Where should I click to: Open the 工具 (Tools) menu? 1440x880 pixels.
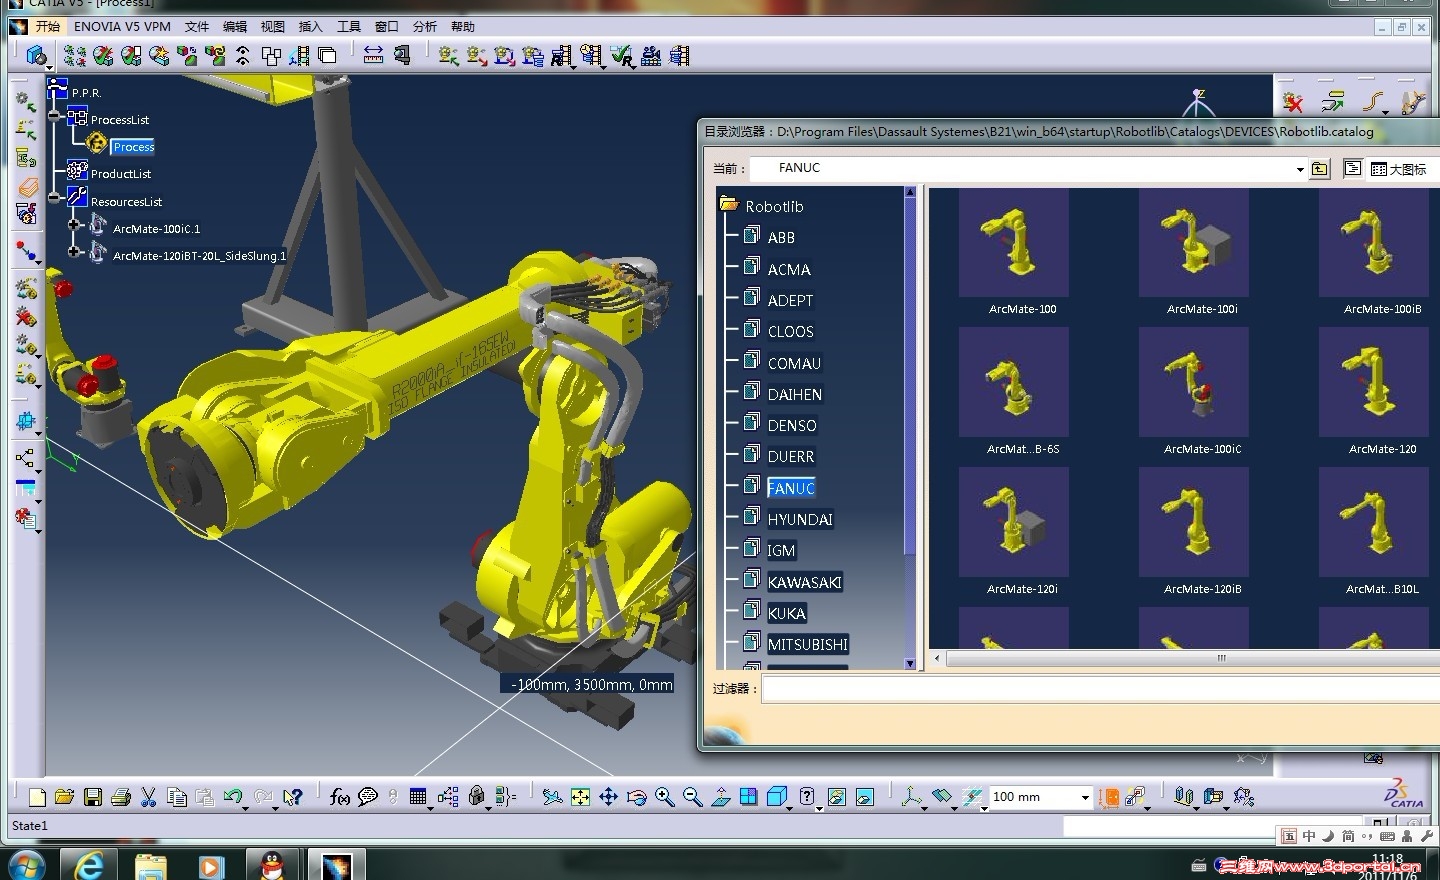tap(348, 27)
